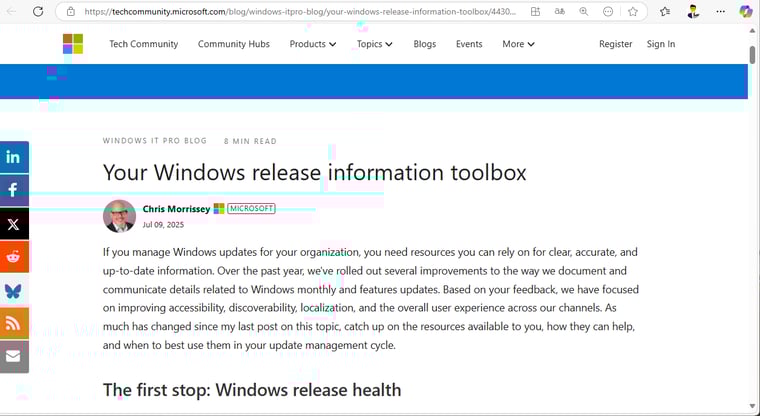Open Favorites list icon
Screen dimensions: 760x416
tap(665, 12)
